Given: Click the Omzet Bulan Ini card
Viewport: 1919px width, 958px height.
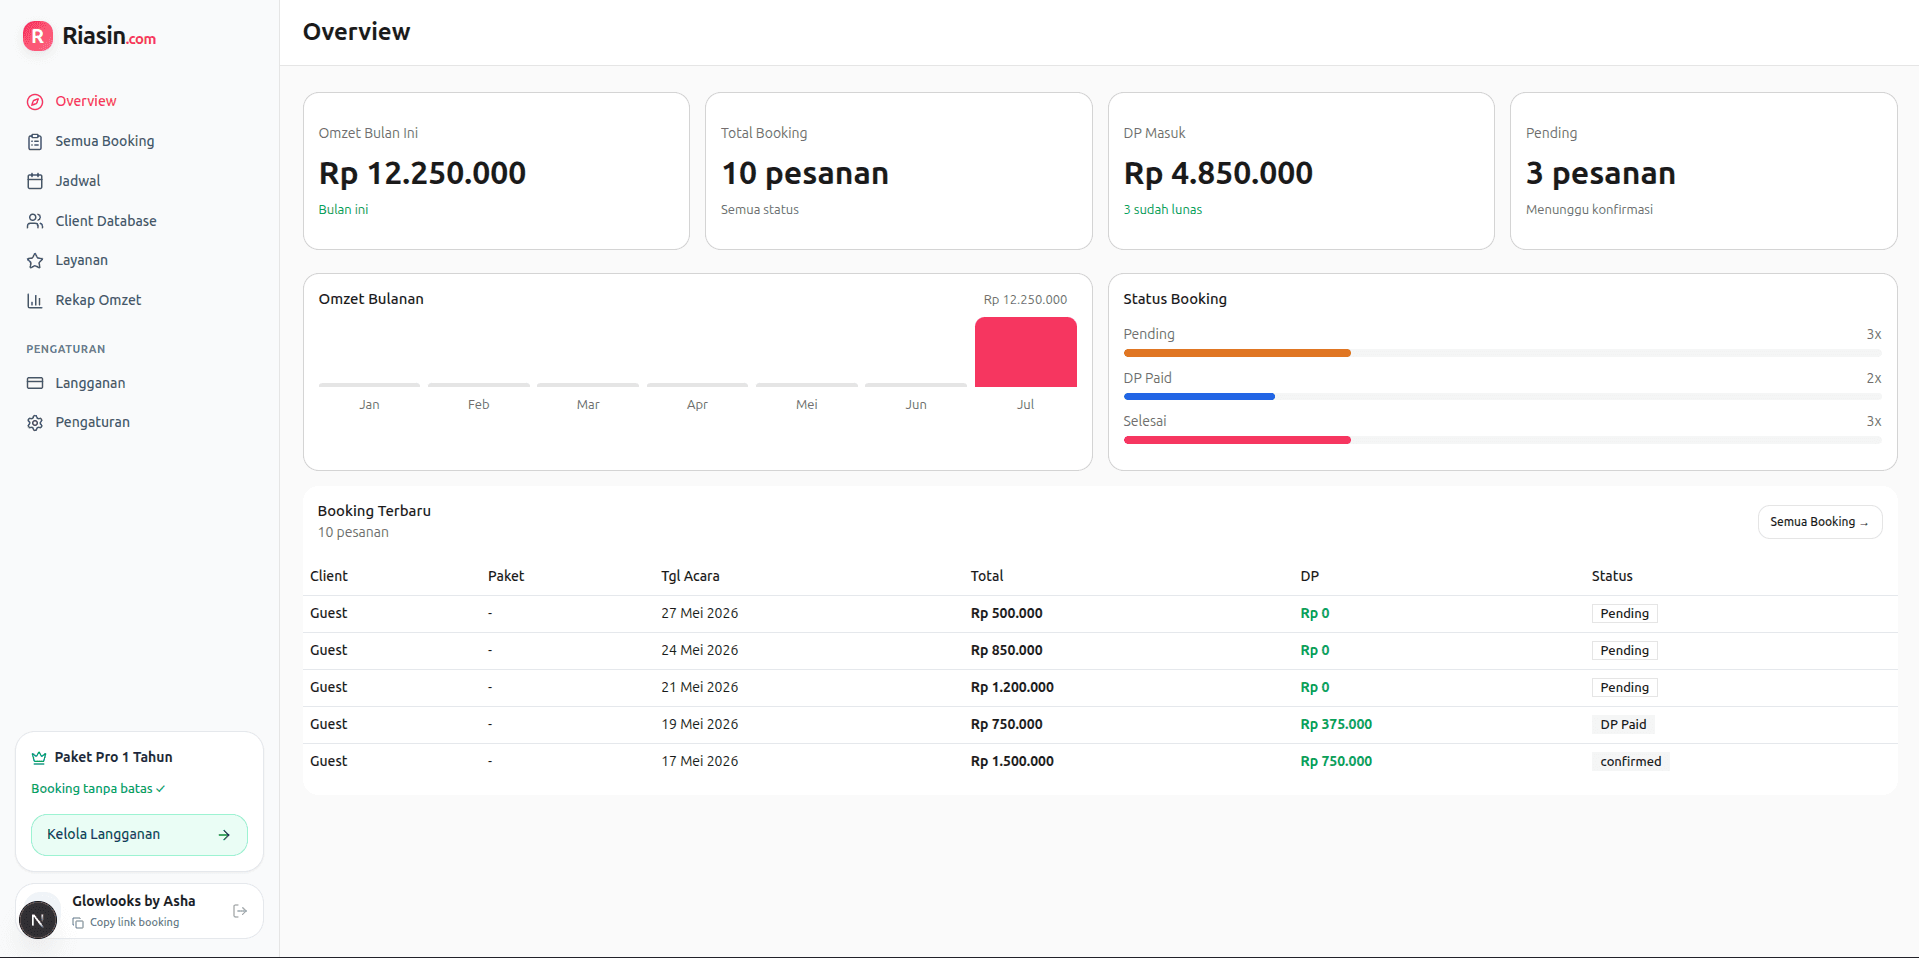Looking at the screenshot, I should [x=496, y=171].
